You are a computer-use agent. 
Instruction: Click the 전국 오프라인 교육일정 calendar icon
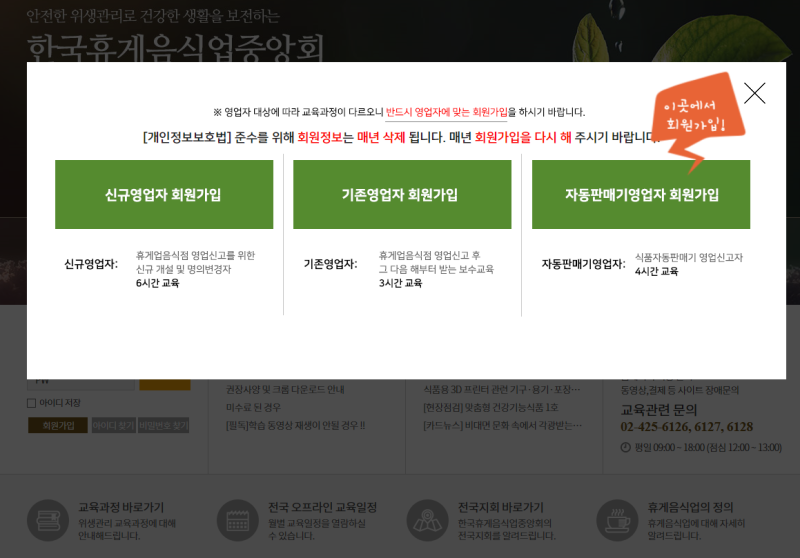tap(238, 520)
